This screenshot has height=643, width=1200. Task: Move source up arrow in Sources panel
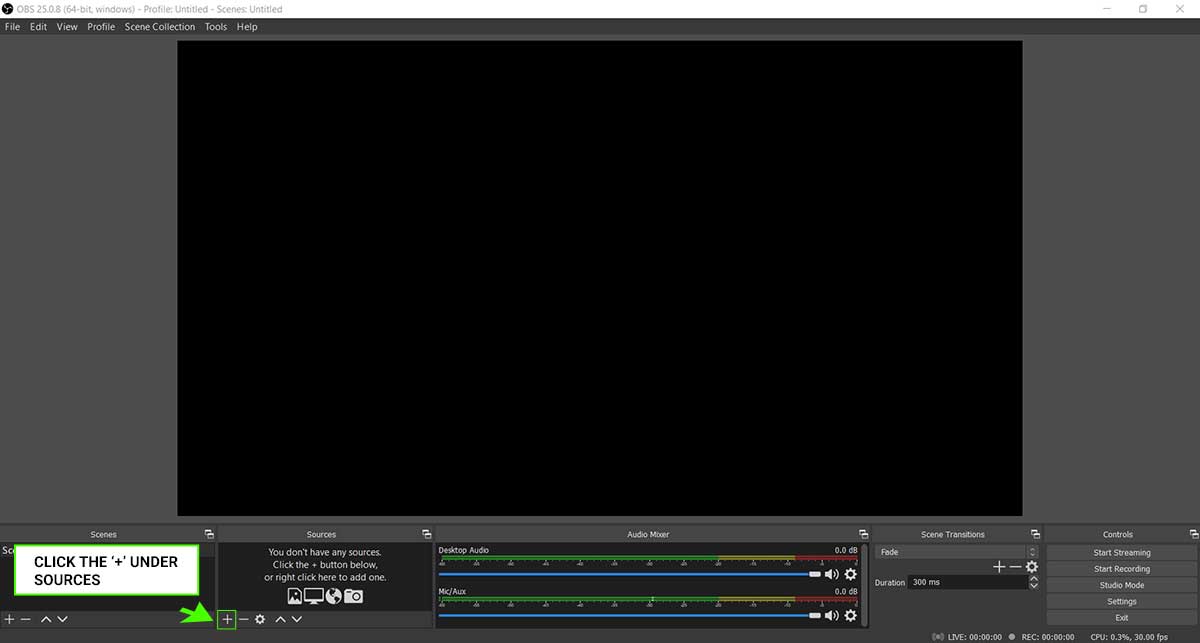click(x=281, y=620)
